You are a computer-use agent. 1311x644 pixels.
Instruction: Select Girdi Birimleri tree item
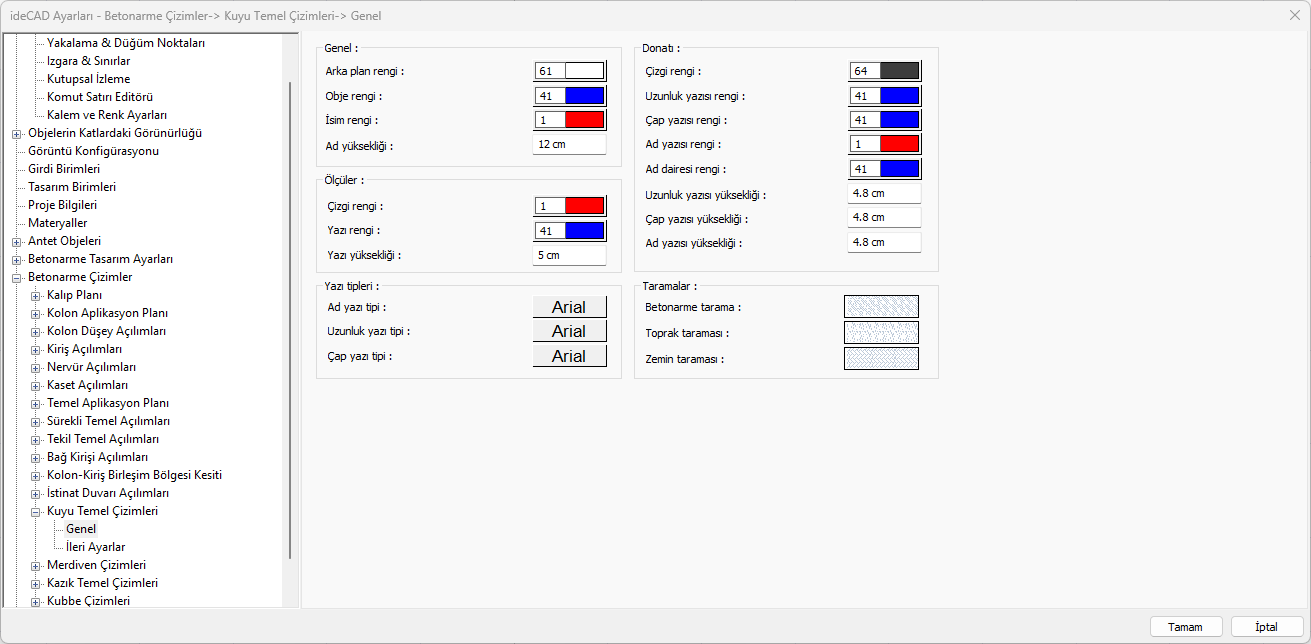tap(64, 169)
